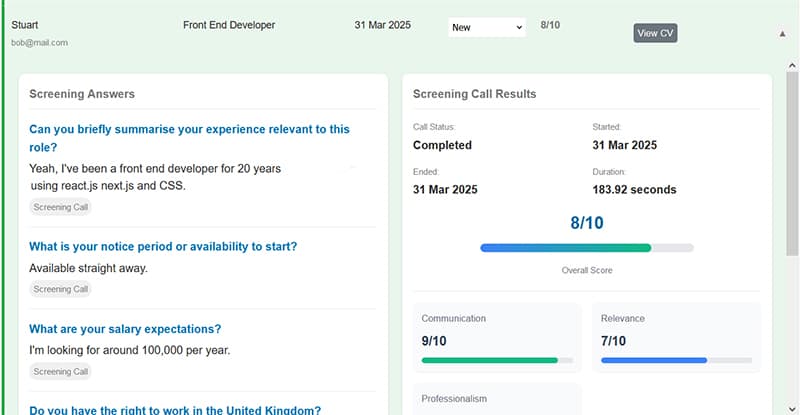Viewport: 800px width, 415px height.
Task: Click answer about 20 years experience
Action: click(155, 177)
